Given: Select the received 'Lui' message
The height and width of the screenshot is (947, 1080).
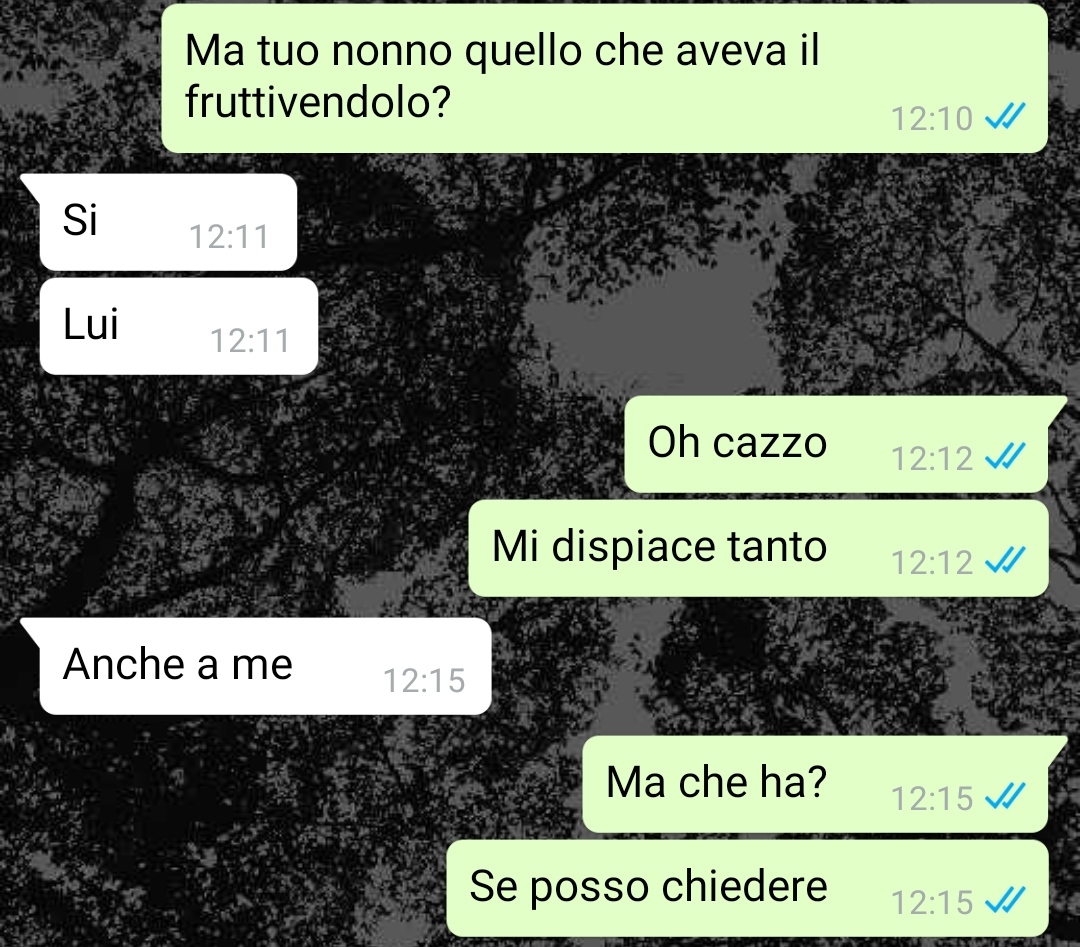Looking at the screenshot, I should [x=179, y=326].
